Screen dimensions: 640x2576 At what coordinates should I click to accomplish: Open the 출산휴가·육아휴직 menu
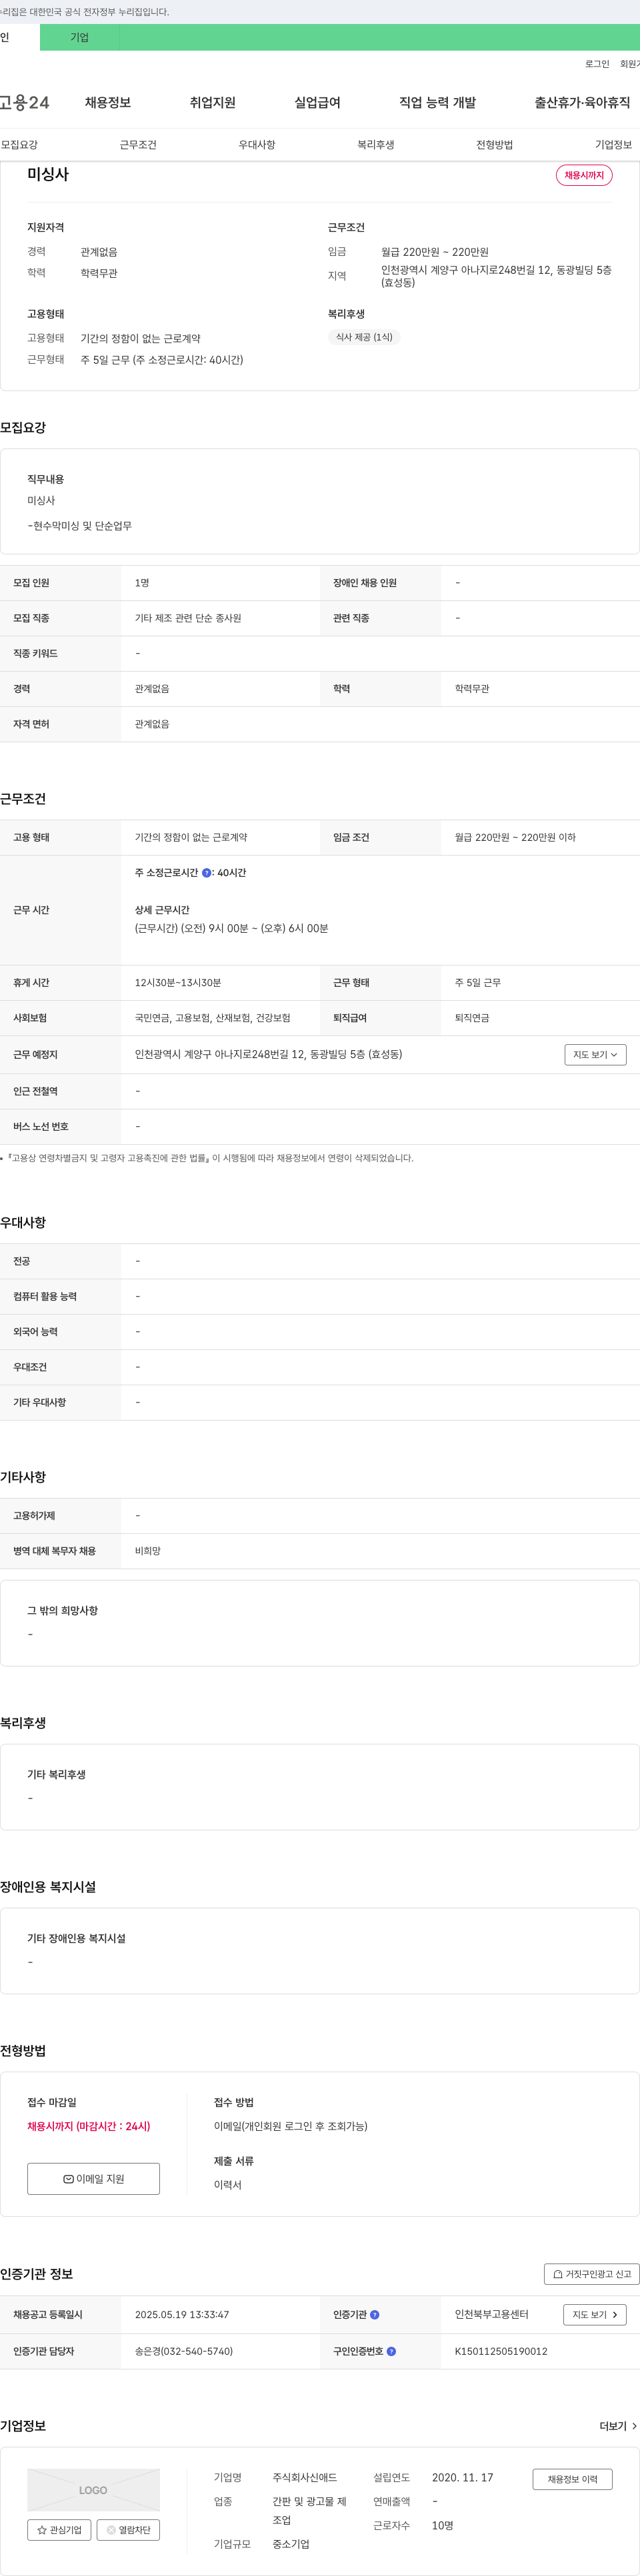582,103
